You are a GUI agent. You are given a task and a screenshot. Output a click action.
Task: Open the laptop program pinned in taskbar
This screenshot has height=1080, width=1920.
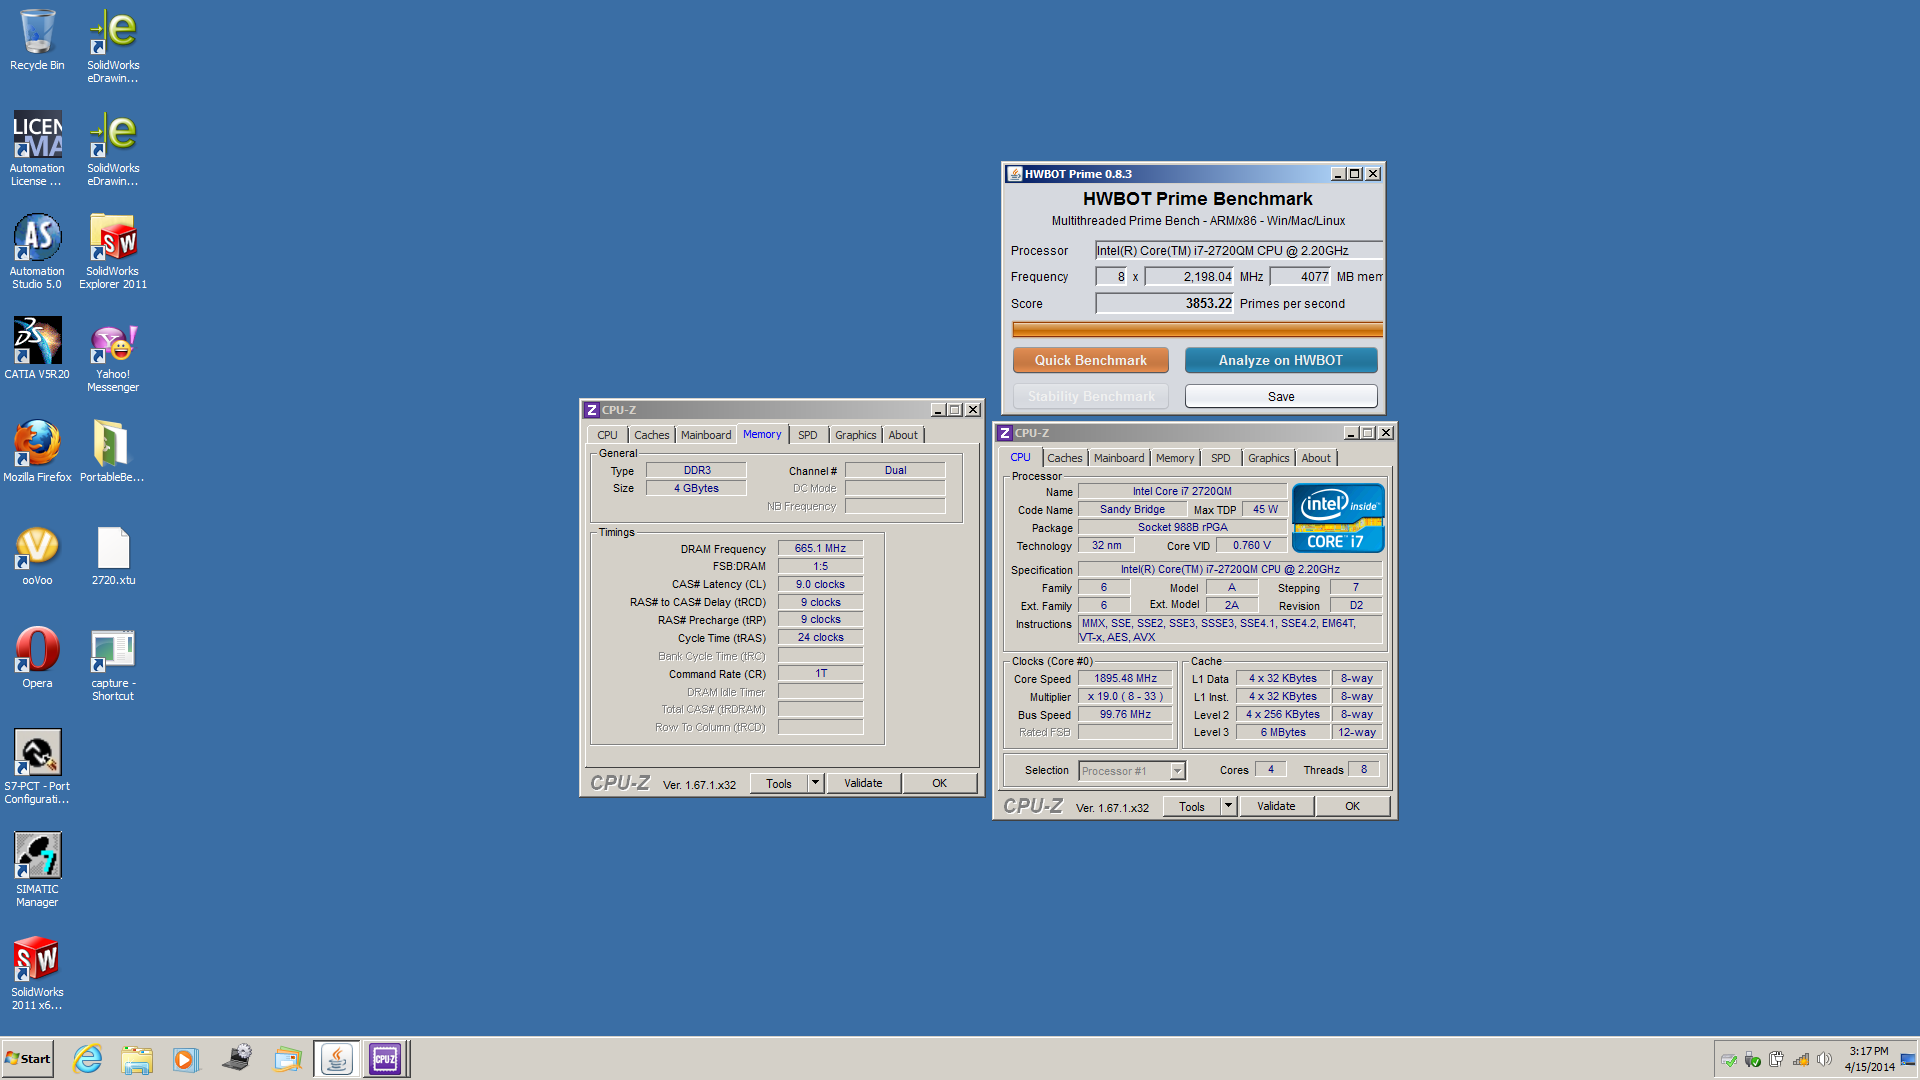237,1059
